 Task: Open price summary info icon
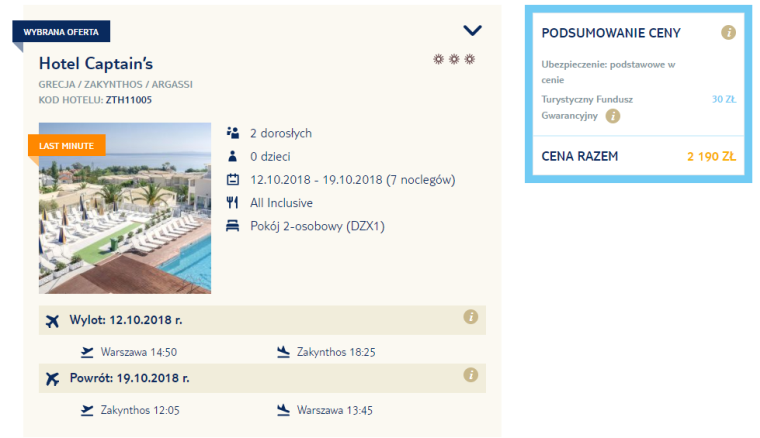(729, 33)
